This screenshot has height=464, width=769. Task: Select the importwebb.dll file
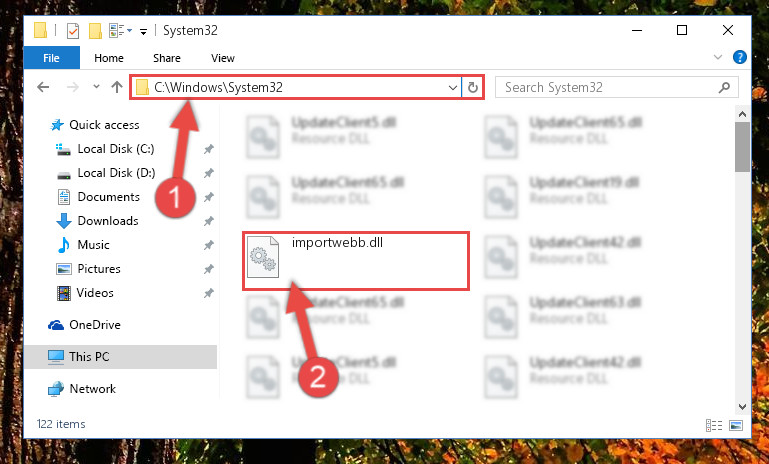click(356, 261)
